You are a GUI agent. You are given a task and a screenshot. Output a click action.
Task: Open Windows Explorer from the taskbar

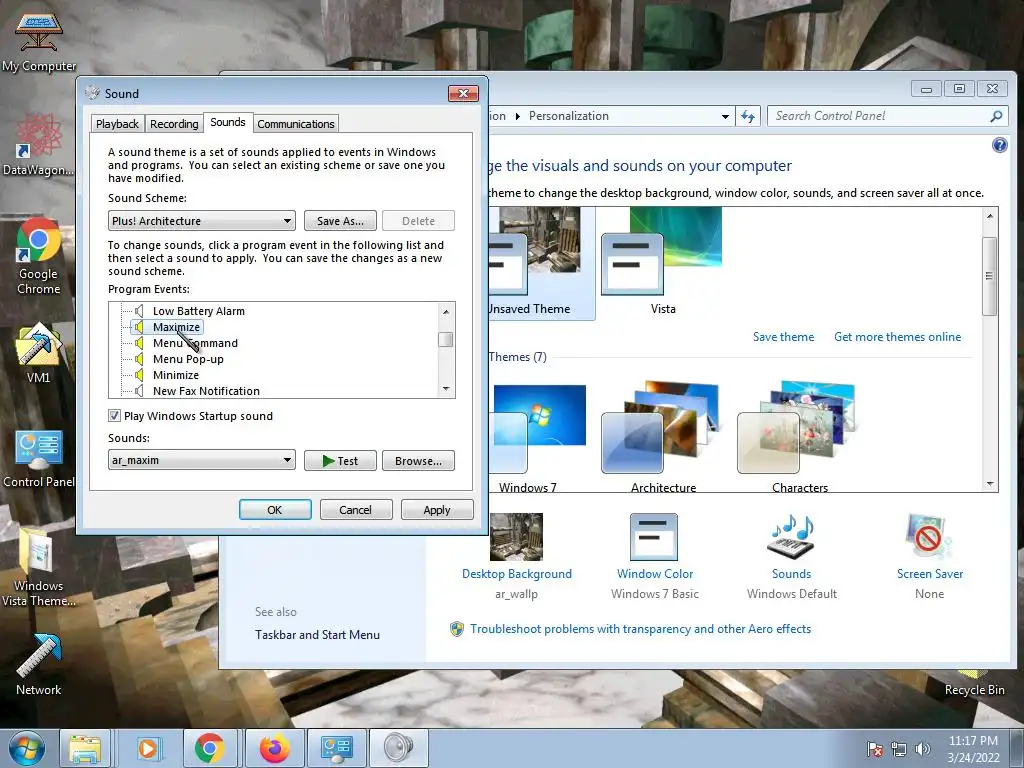[x=85, y=748]
